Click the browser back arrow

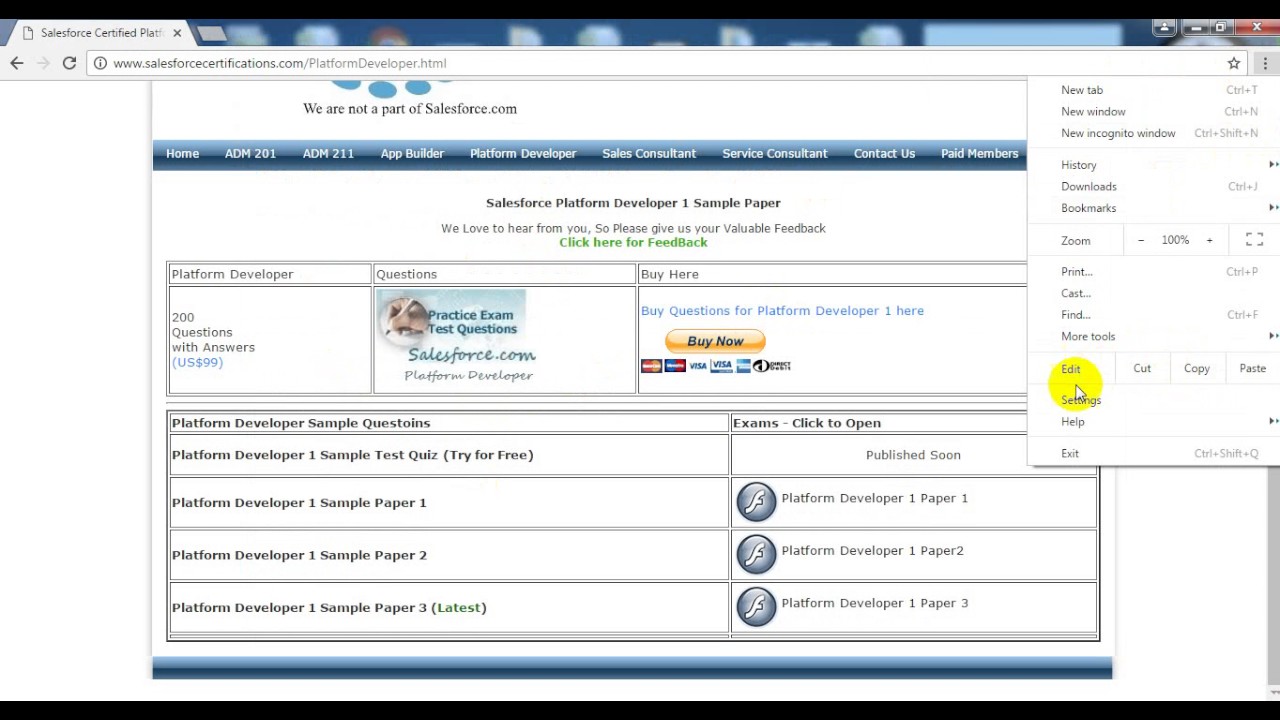pos(17,63)
